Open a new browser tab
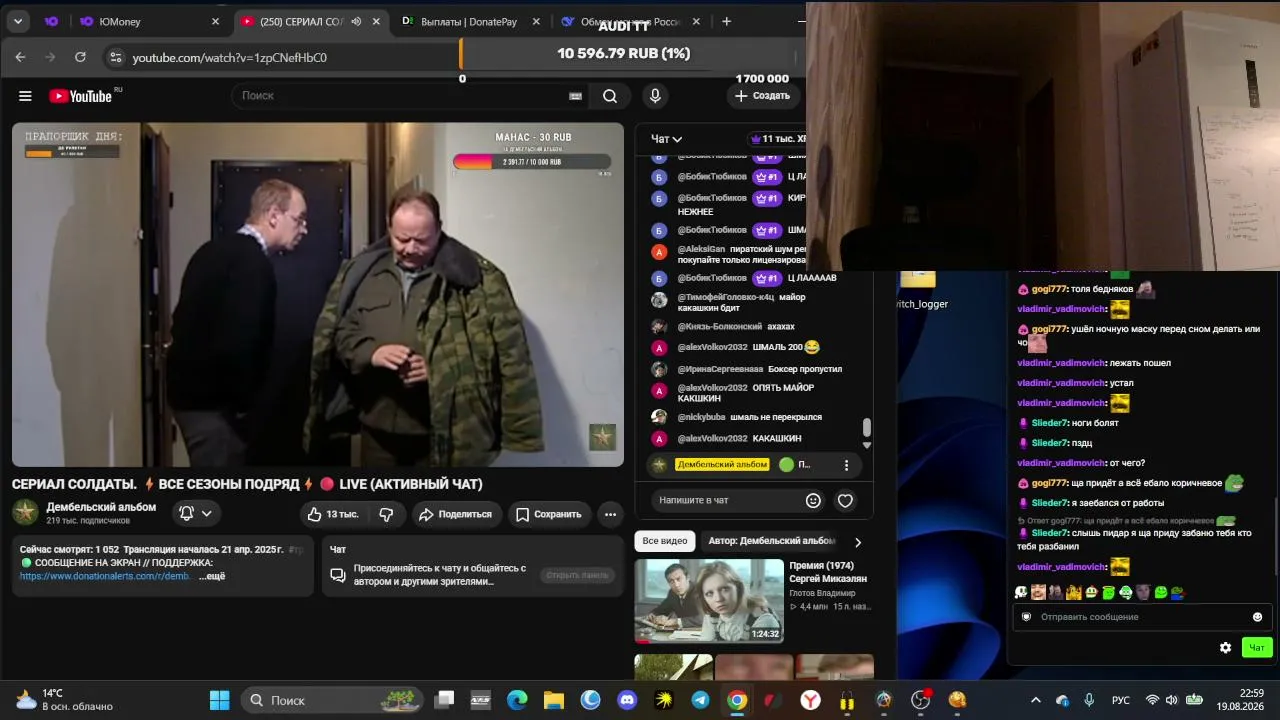This screenshot has width=1280, height=720. [726, 21]
